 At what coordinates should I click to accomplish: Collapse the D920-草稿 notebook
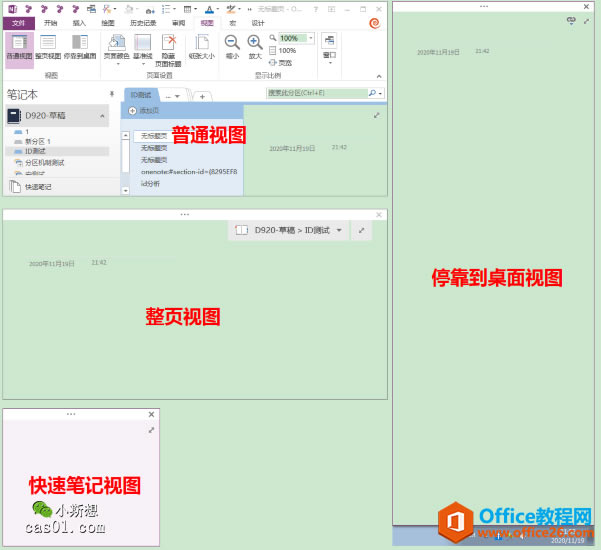point(102,116)
